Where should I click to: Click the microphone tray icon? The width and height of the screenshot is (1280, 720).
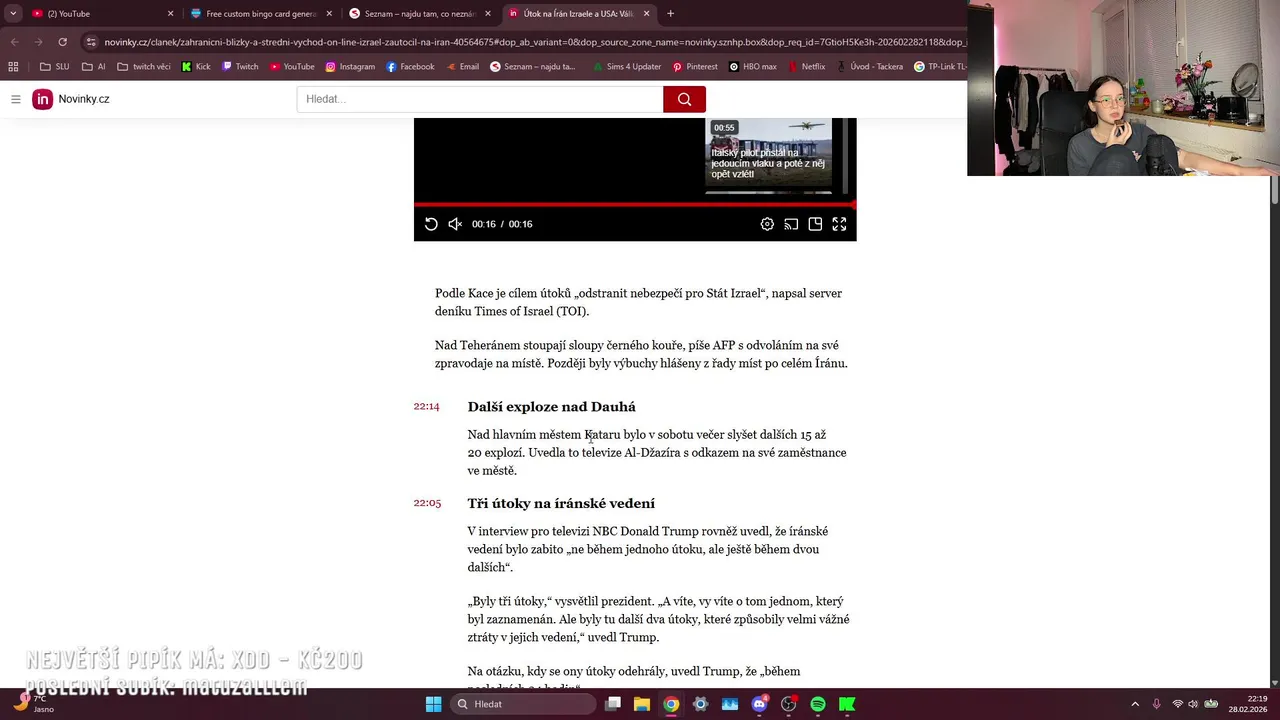coord(1157,704)
